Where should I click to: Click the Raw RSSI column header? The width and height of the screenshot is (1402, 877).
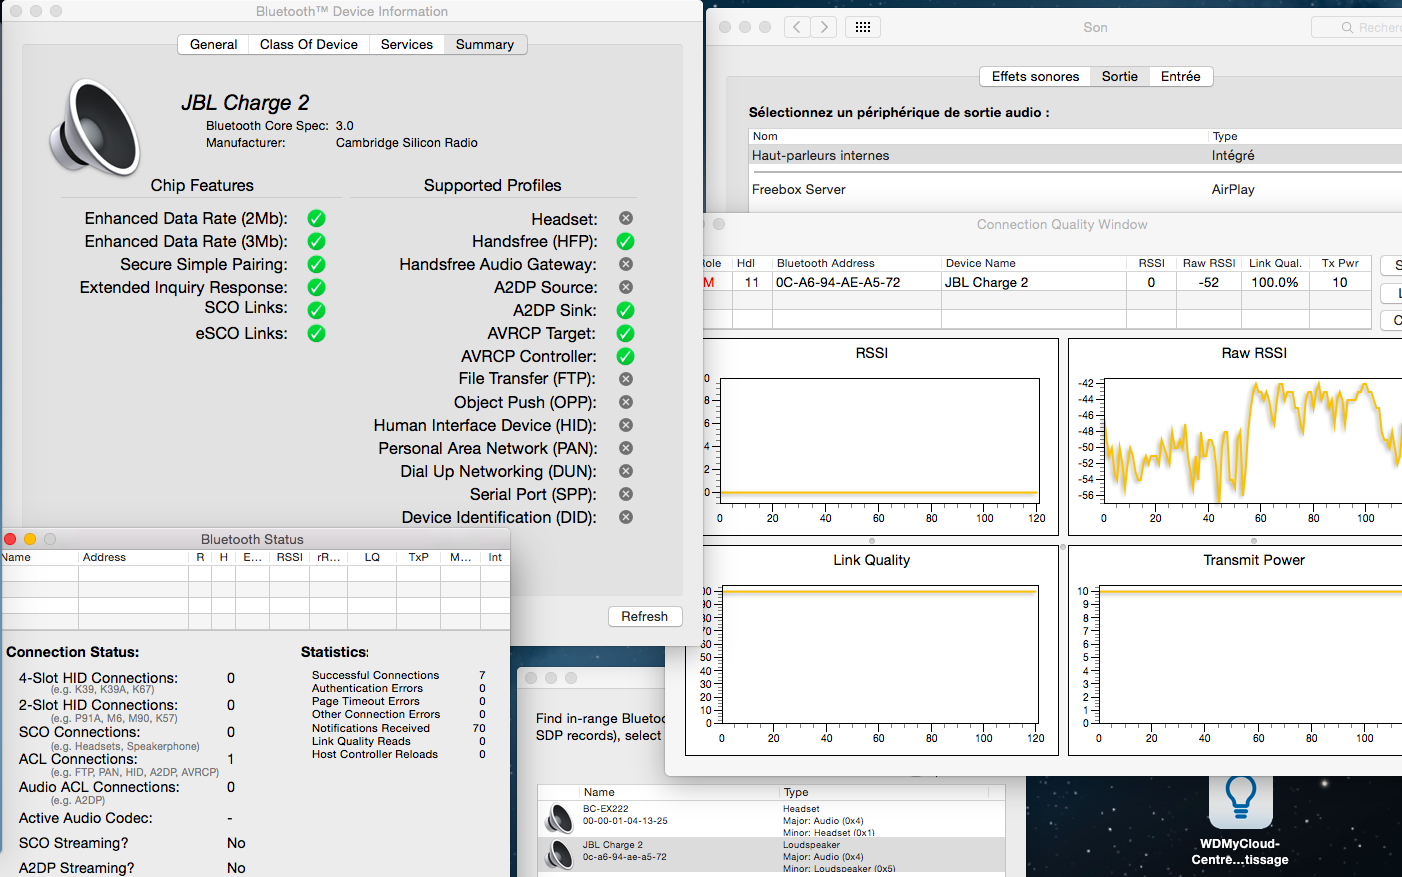1209,263
